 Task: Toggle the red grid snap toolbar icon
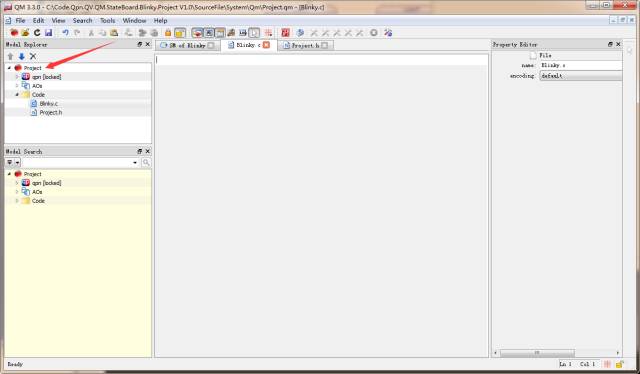coord(268,33)
